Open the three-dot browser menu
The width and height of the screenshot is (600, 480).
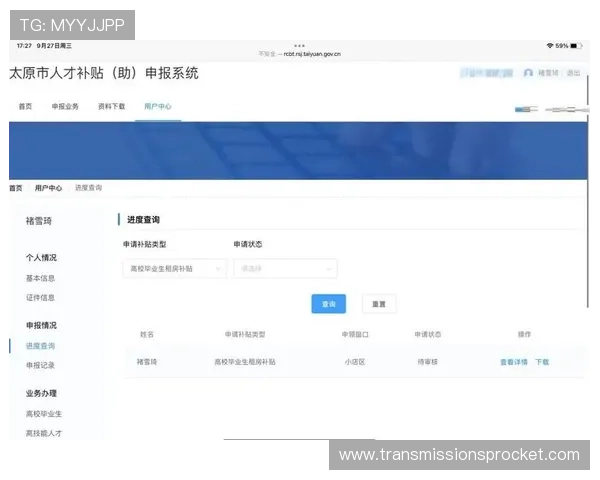click(x=300, y=46)
